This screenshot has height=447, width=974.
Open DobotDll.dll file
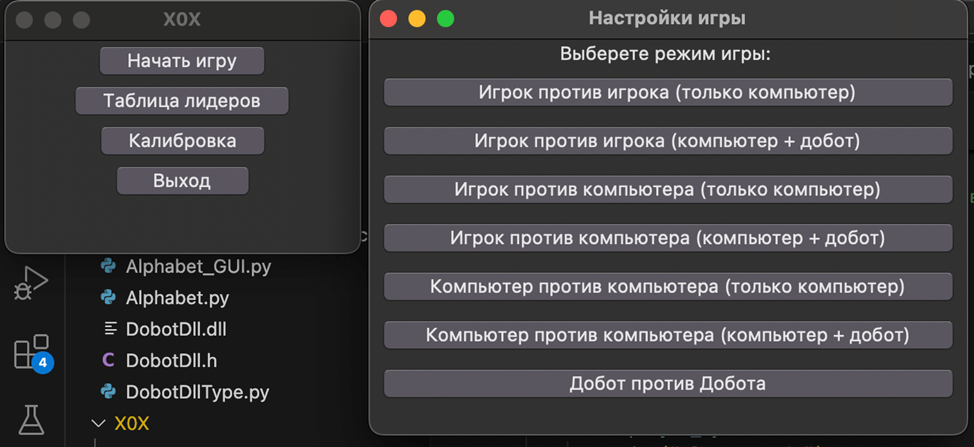point(176,329)
